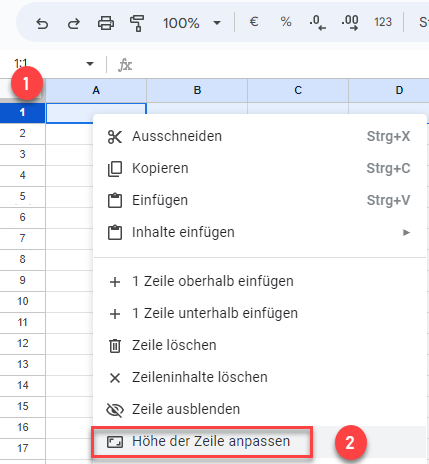The width and height of the screenshot is (429, 464).
Task: Open the 123 number formats menu
Action: (x=383, y=22)
